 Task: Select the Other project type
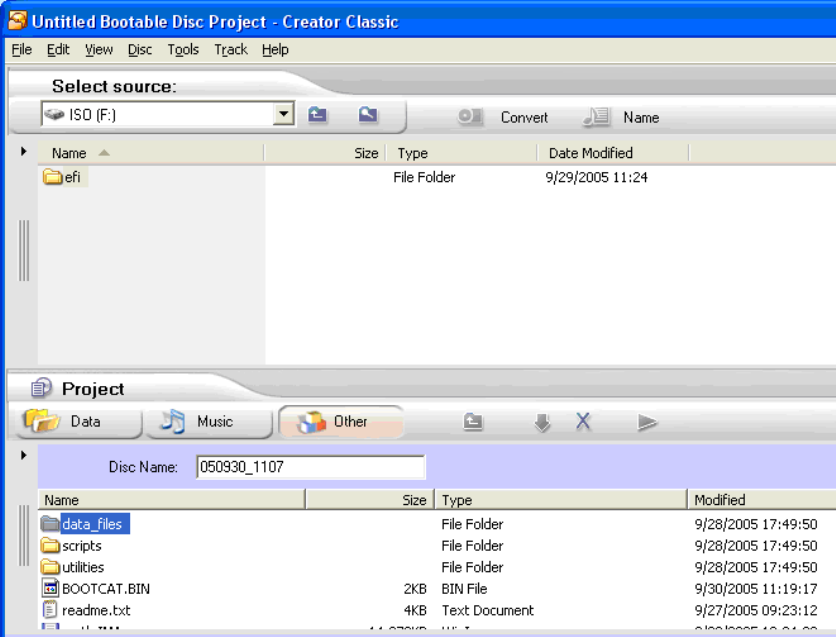(340, 422)
